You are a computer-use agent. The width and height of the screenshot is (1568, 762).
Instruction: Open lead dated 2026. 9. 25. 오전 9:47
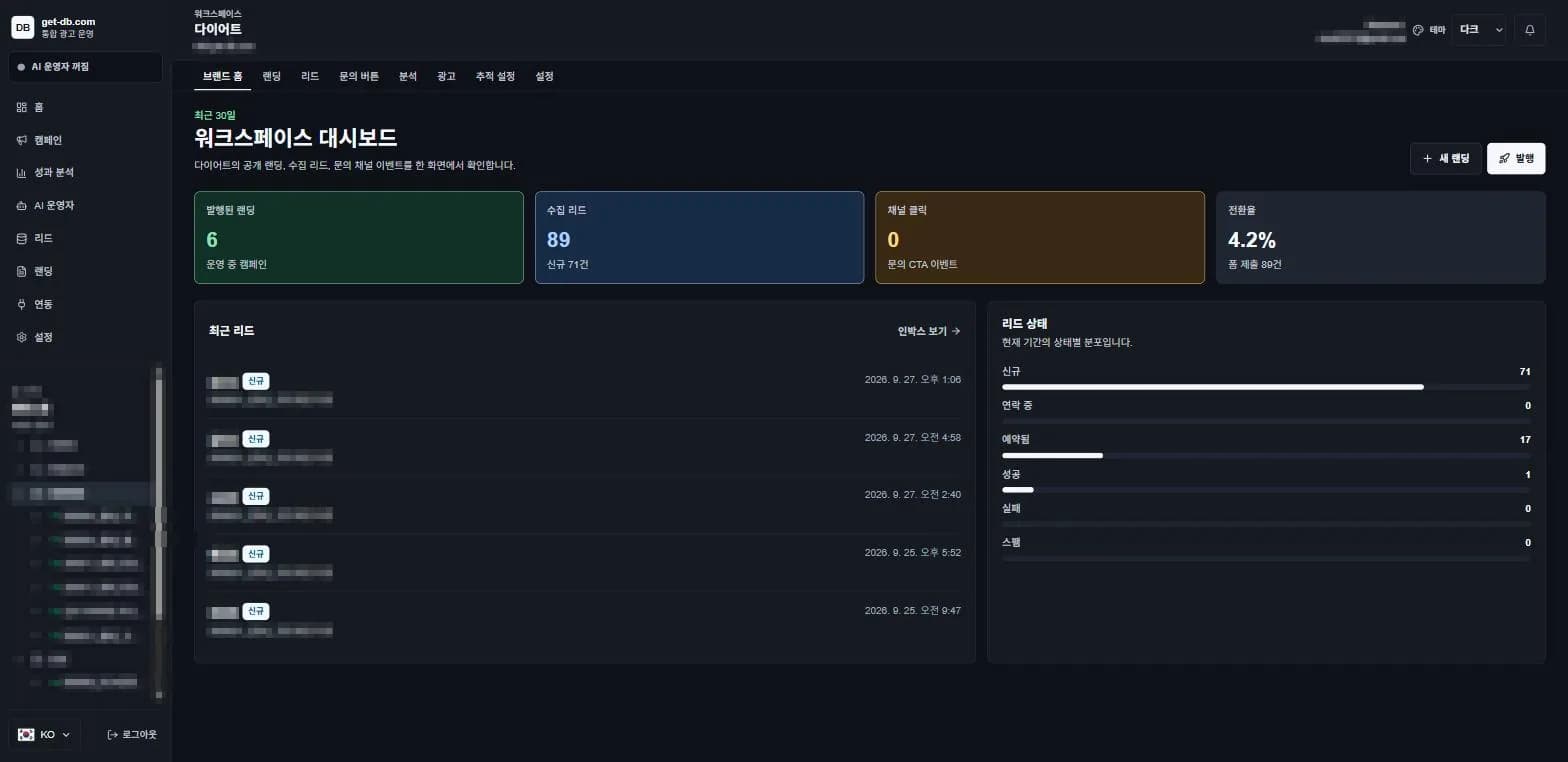point(584,620)
